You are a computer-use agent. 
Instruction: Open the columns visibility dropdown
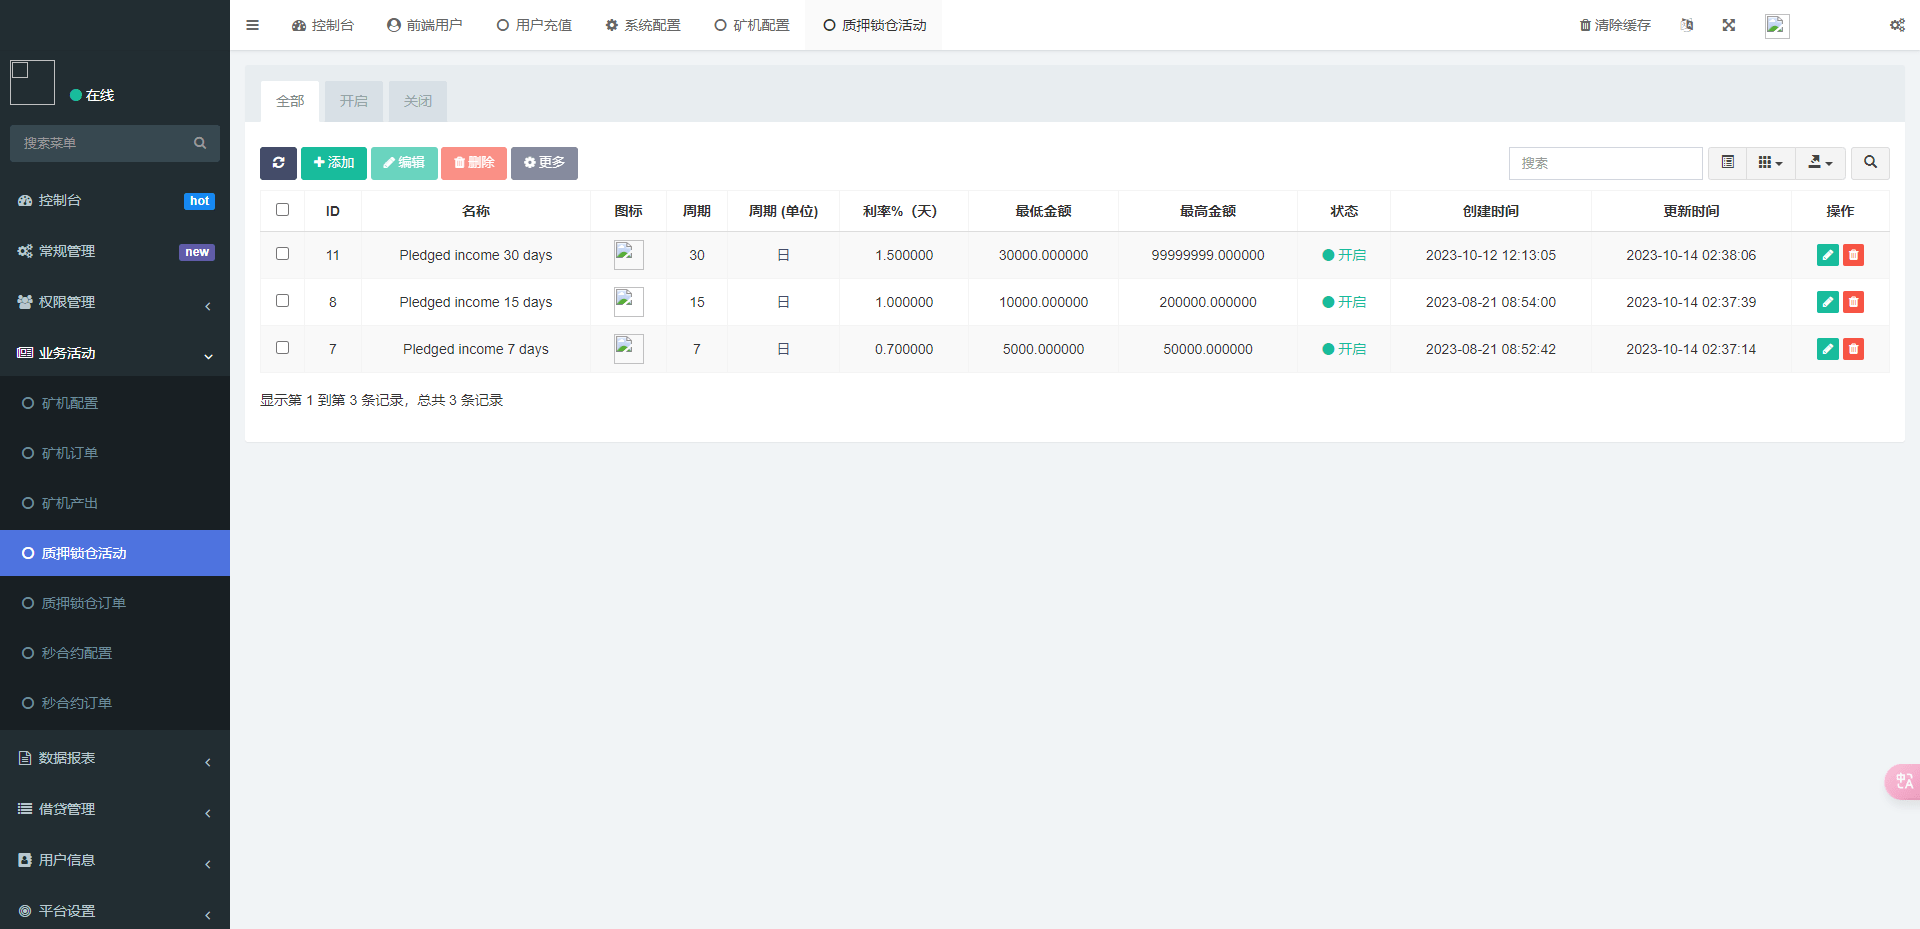click(x=1770, y=163)
